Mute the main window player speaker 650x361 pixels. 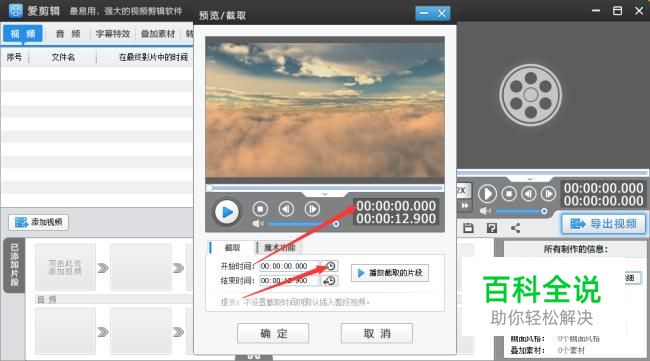(x=485, y=211)
